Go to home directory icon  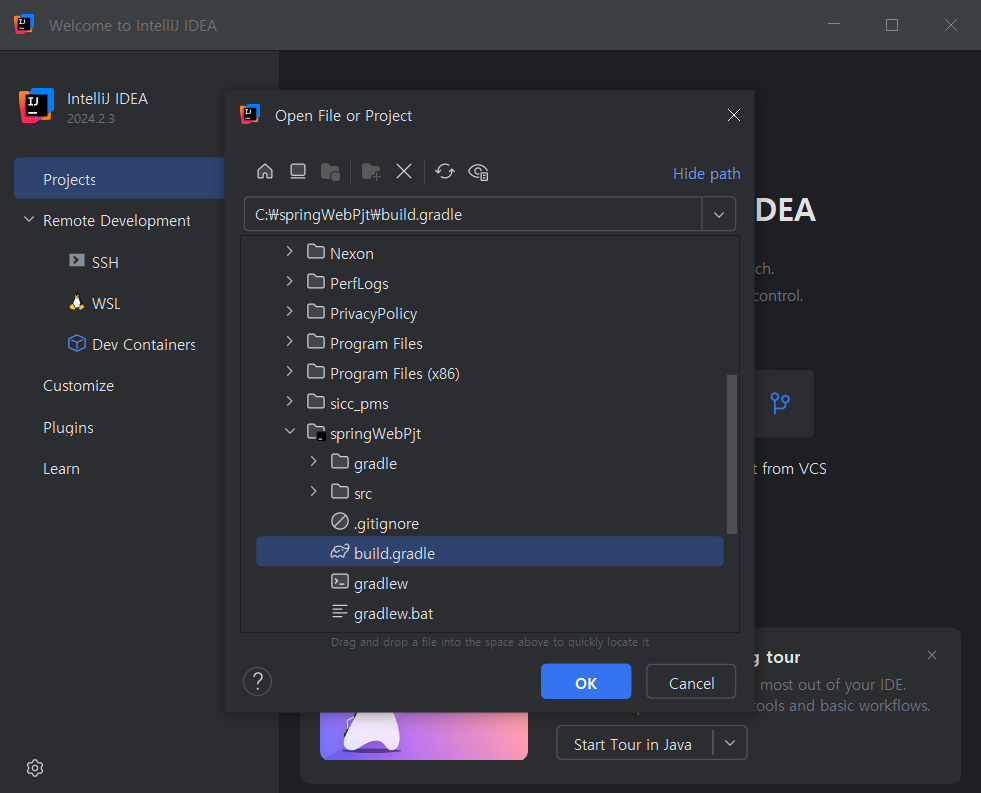click(265, 171)
